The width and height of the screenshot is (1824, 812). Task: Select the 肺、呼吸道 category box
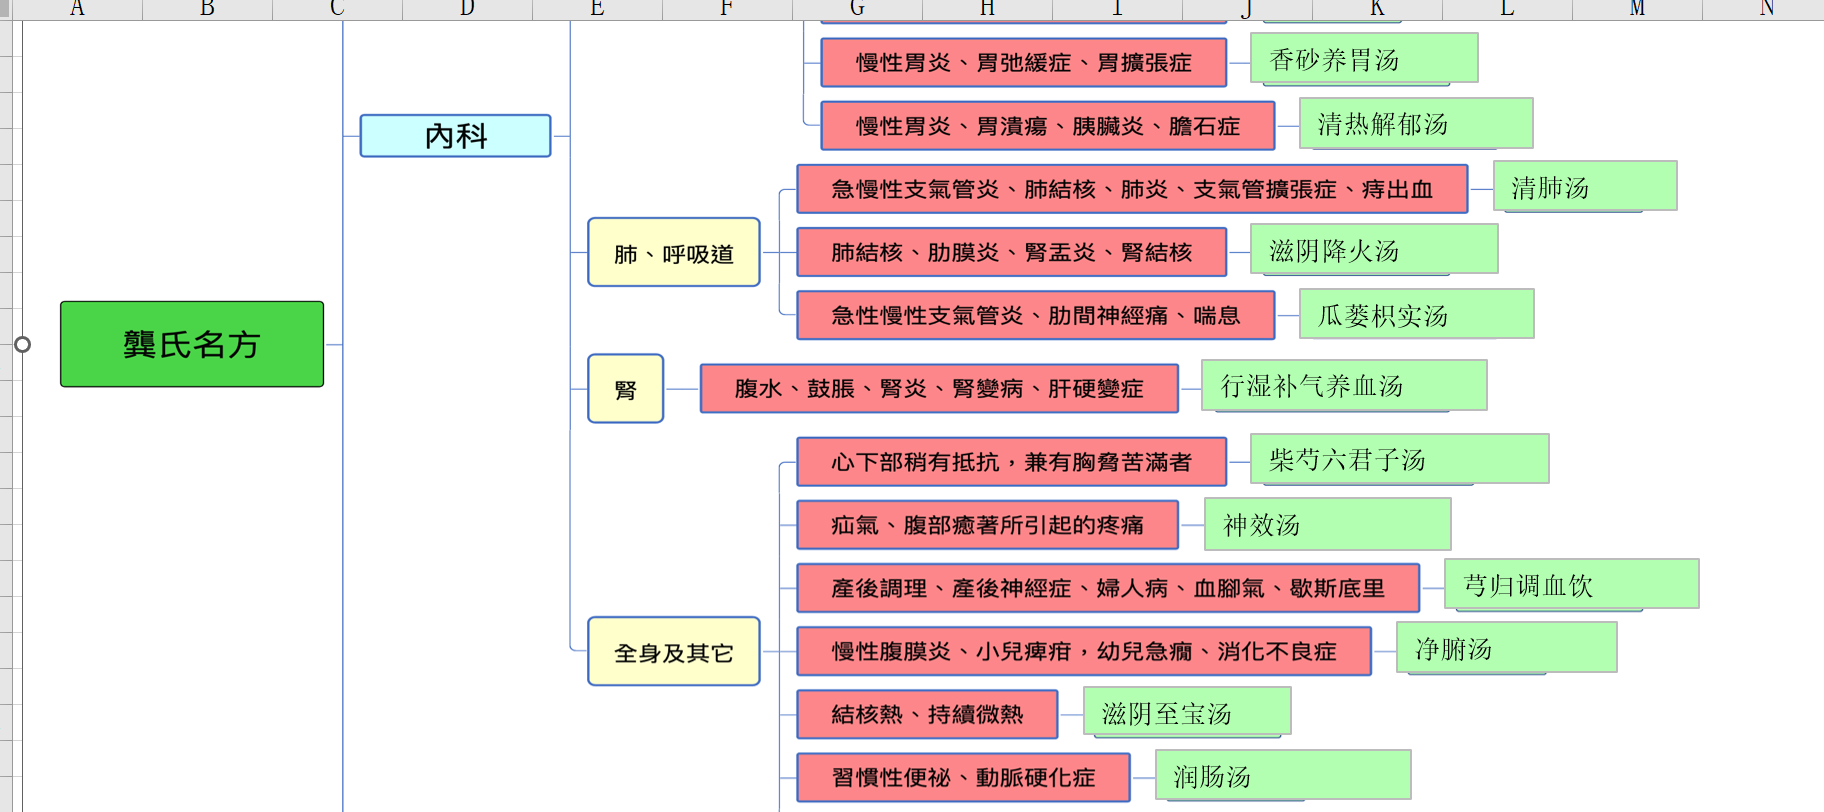674,252
